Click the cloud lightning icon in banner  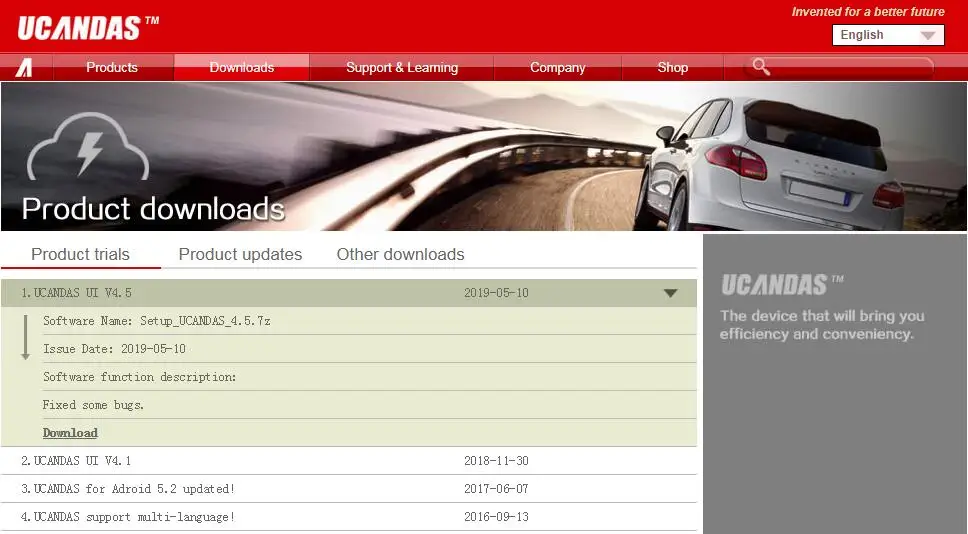pos(88,147)
